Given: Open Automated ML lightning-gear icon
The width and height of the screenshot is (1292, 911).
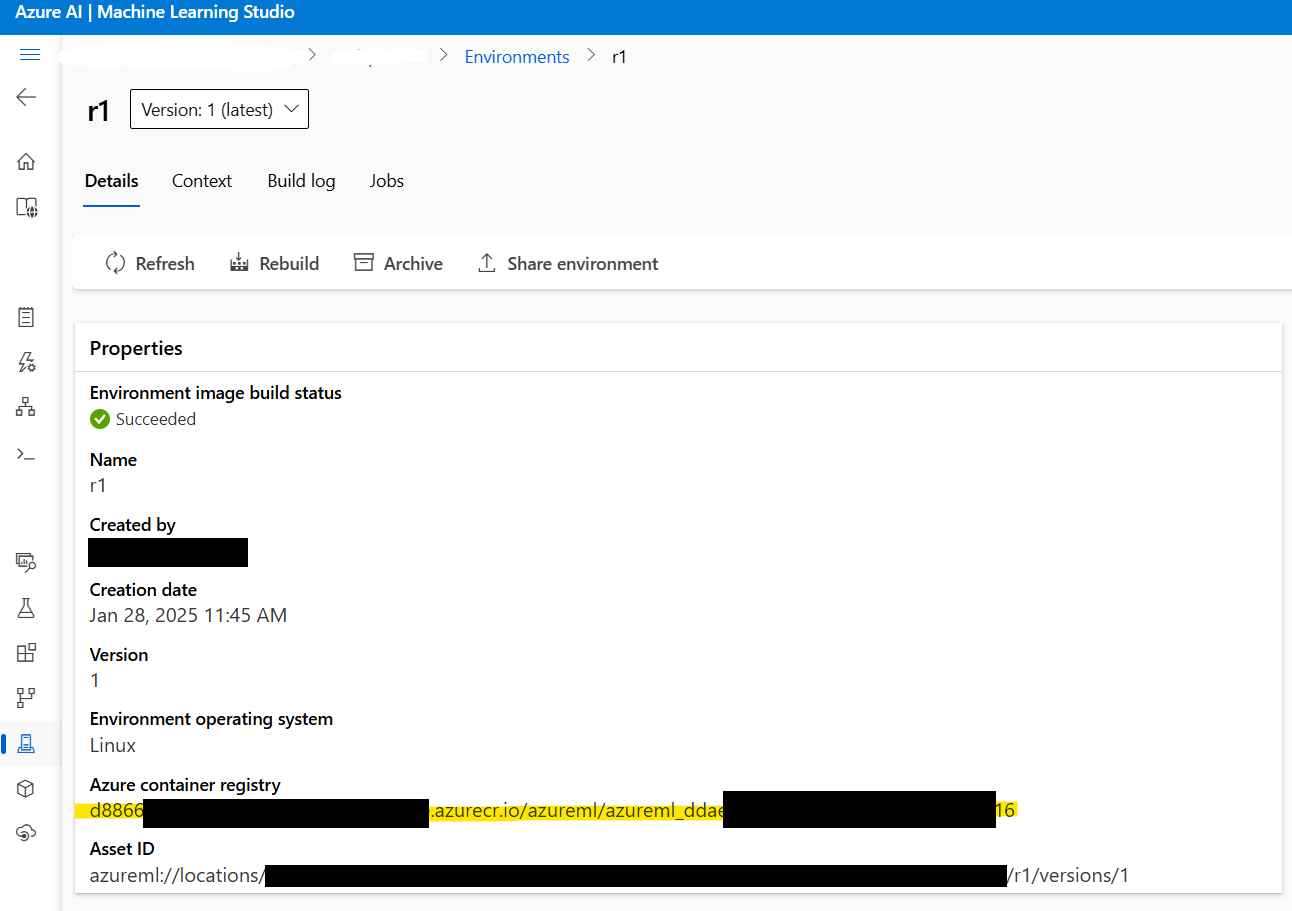Looking at the screenshot, I should point(27,362).
